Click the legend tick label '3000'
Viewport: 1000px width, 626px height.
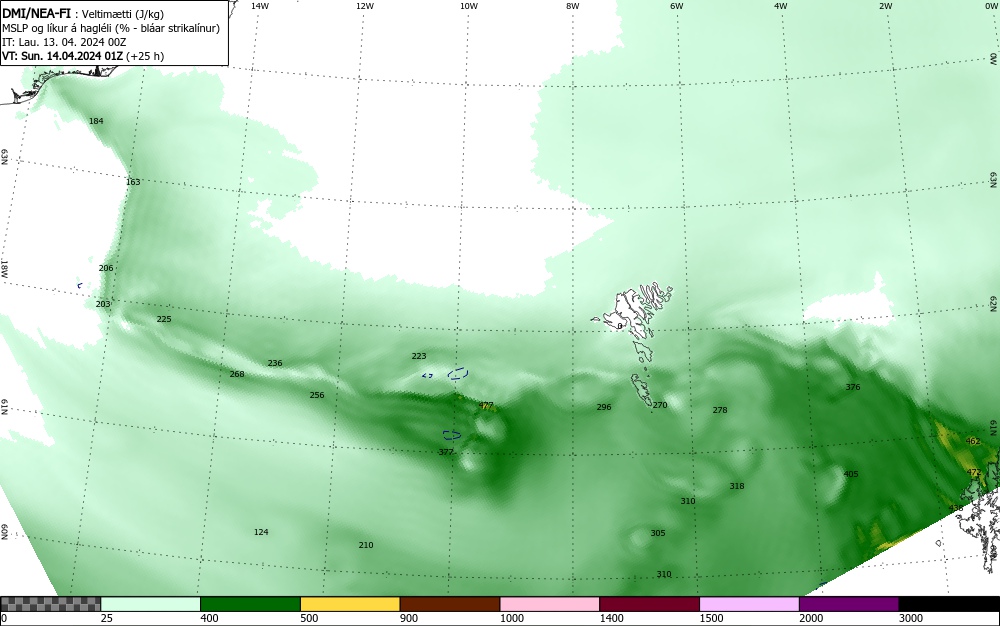(x=911, y=618)
